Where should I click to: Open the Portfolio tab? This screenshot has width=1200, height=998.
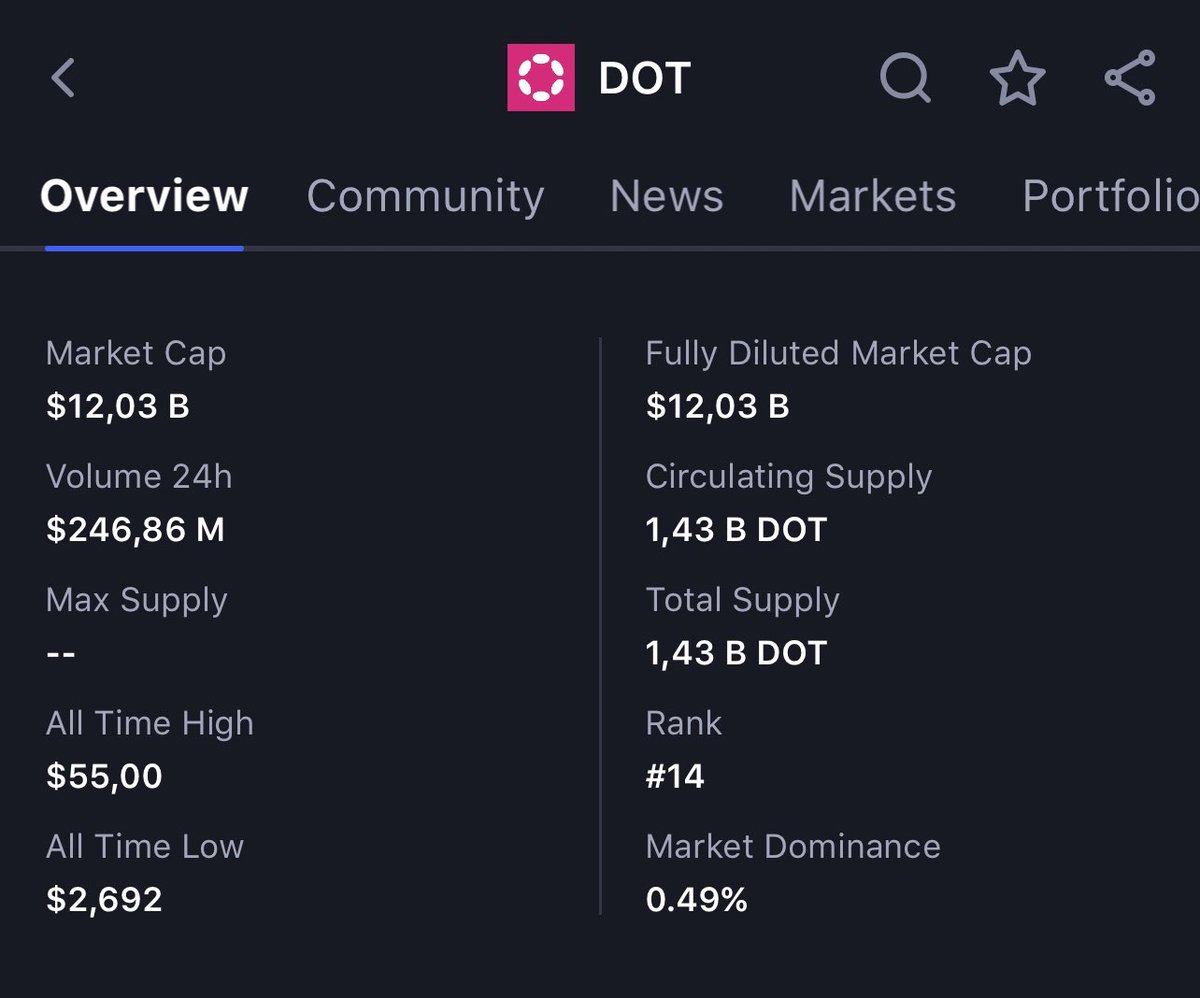point(1111,196)
